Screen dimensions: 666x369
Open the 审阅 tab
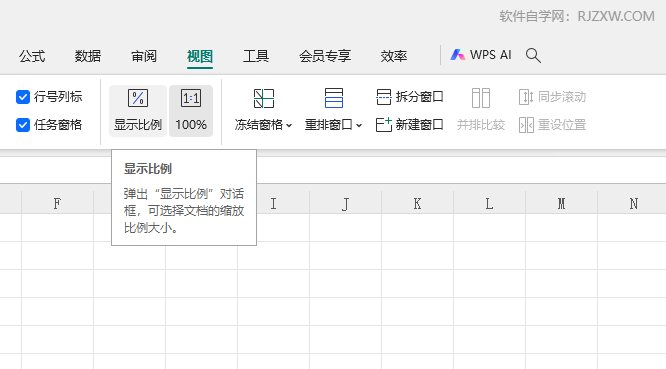click(x=144, y=56)
